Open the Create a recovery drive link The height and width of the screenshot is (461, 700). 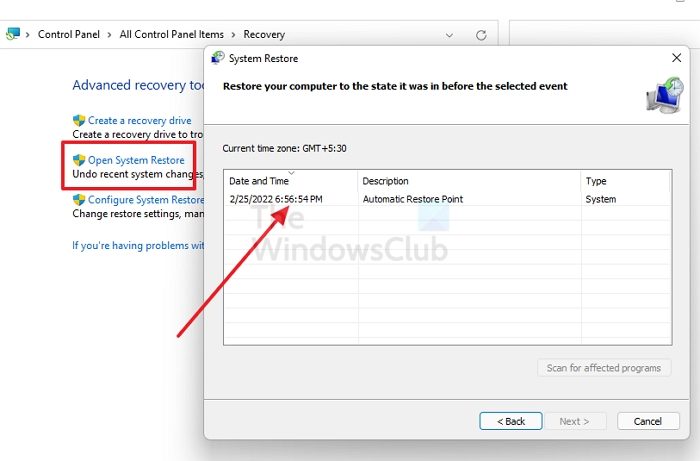[139, 120]
